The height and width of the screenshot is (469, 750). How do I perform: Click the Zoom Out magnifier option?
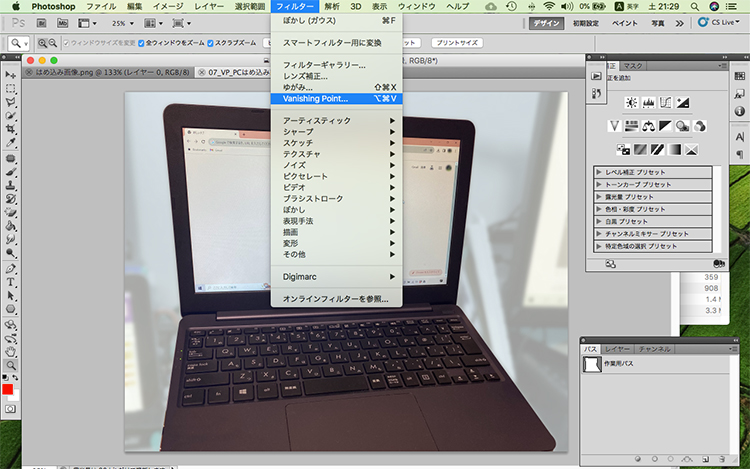[x=53, y=43]
